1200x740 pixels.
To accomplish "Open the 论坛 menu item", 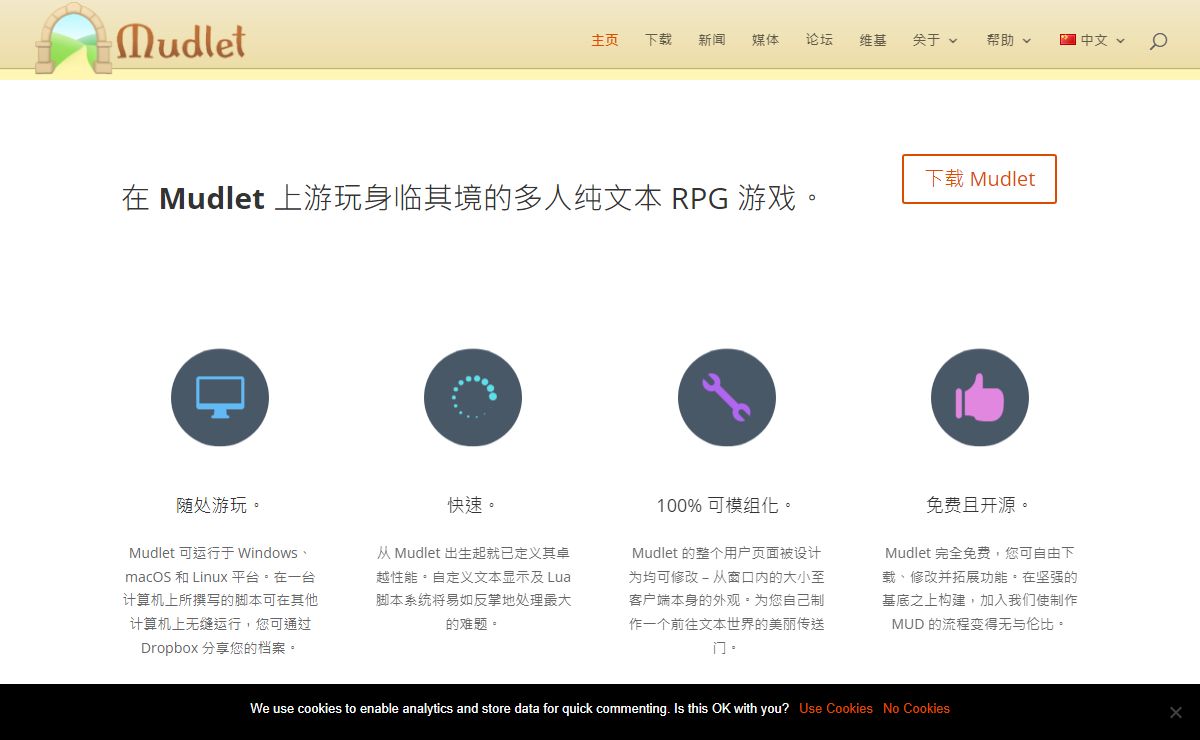I will 819,40.
